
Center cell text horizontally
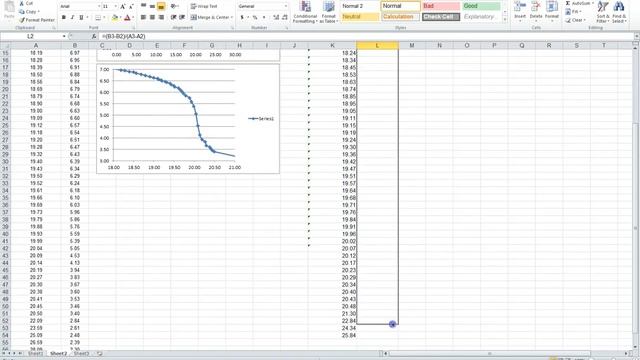point(152,18)
